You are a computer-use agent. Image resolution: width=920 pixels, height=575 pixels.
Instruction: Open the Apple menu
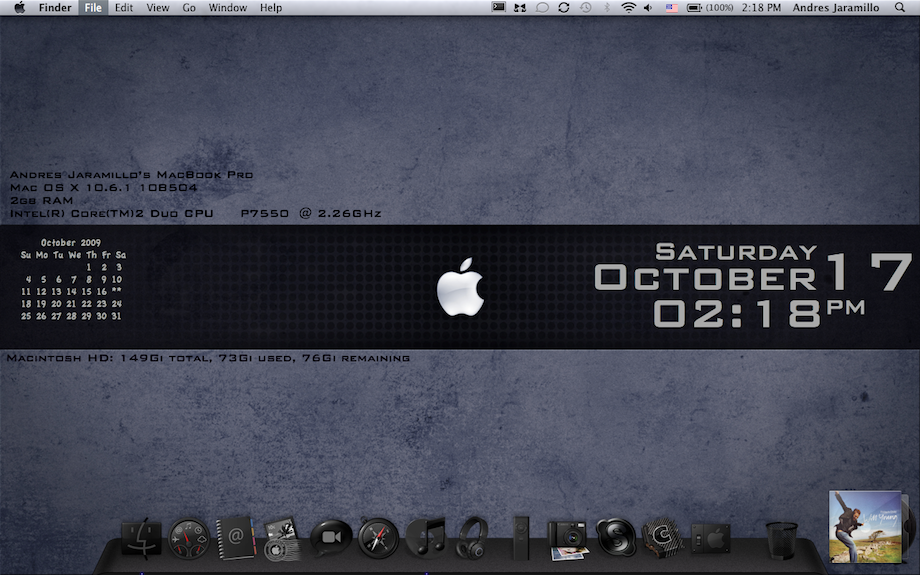[19, 8]
